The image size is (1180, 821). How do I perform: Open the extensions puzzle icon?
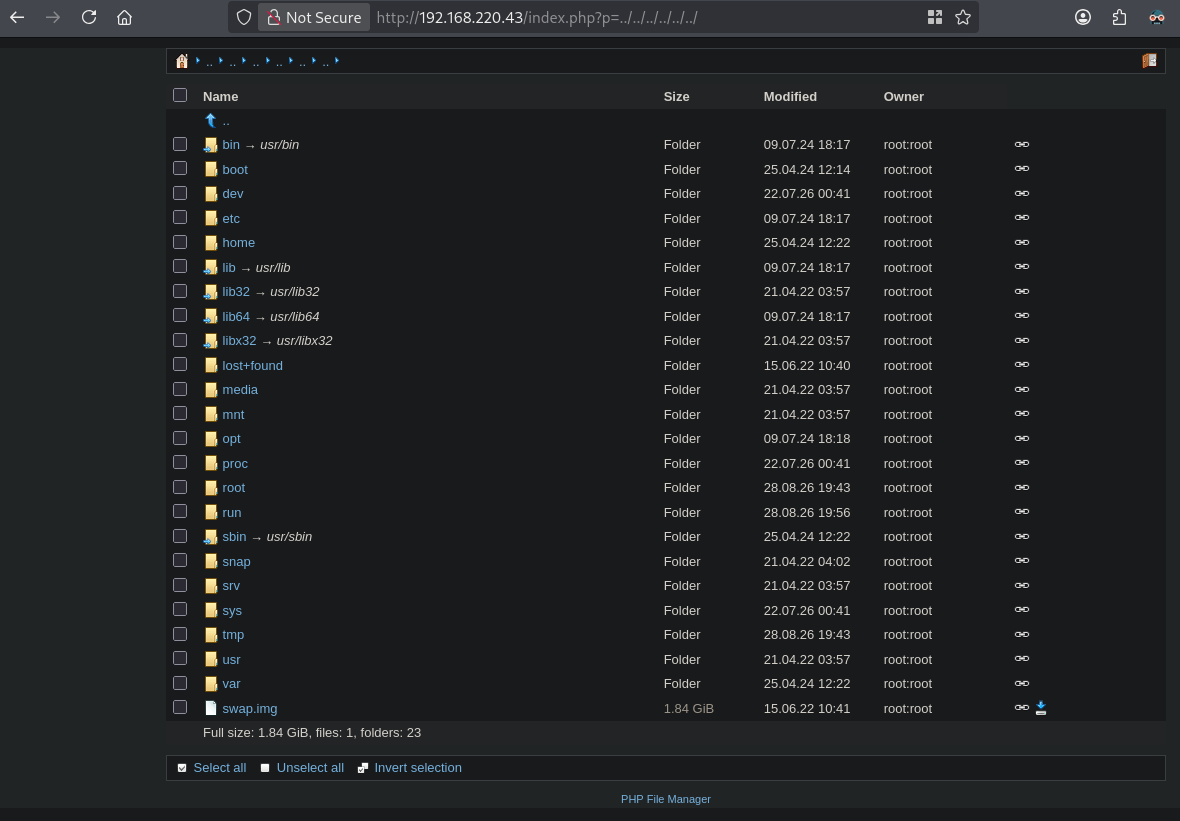pyautogui.click(x=1120, y=17)
